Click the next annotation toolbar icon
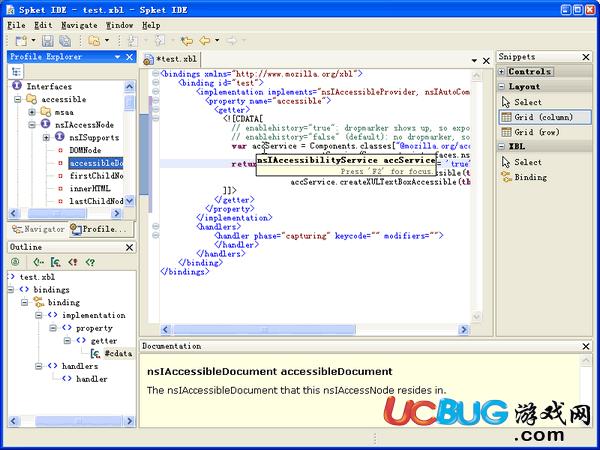The height and width of the screenshot is (450, 600). click(x=132, y=40)
